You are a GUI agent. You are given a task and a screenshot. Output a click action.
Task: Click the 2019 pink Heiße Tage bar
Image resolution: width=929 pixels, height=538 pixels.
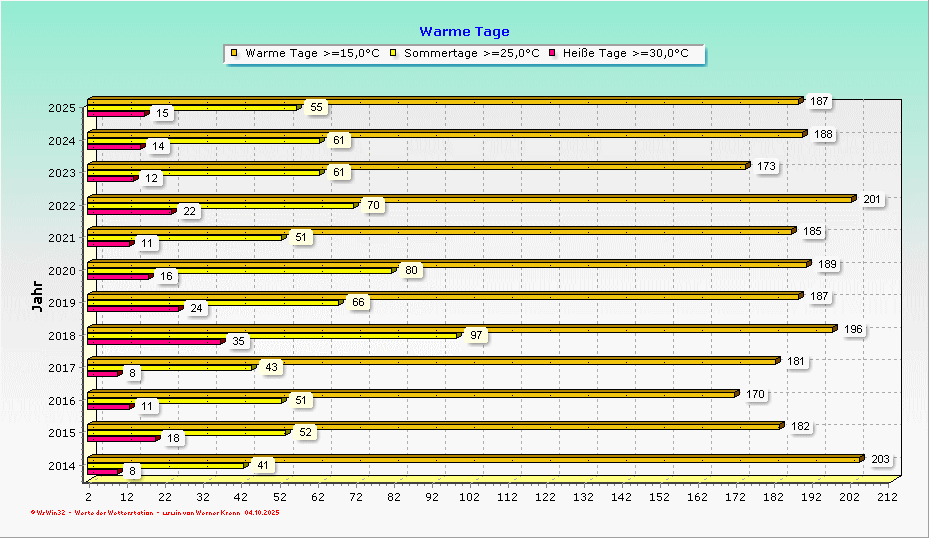[x=134, y=308]
